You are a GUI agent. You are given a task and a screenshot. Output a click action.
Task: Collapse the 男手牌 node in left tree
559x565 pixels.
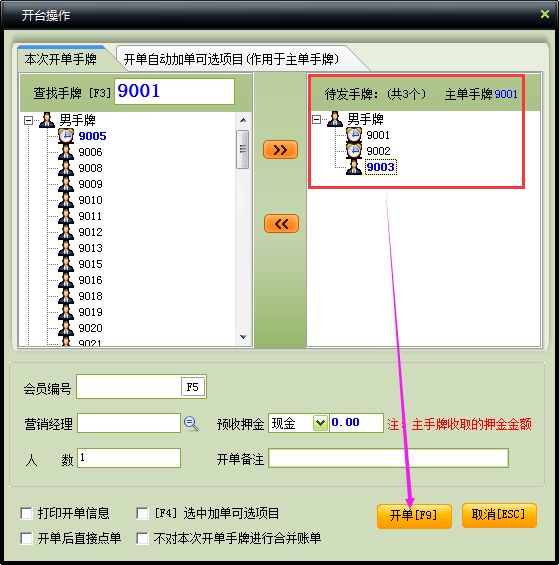pos(28,120)
